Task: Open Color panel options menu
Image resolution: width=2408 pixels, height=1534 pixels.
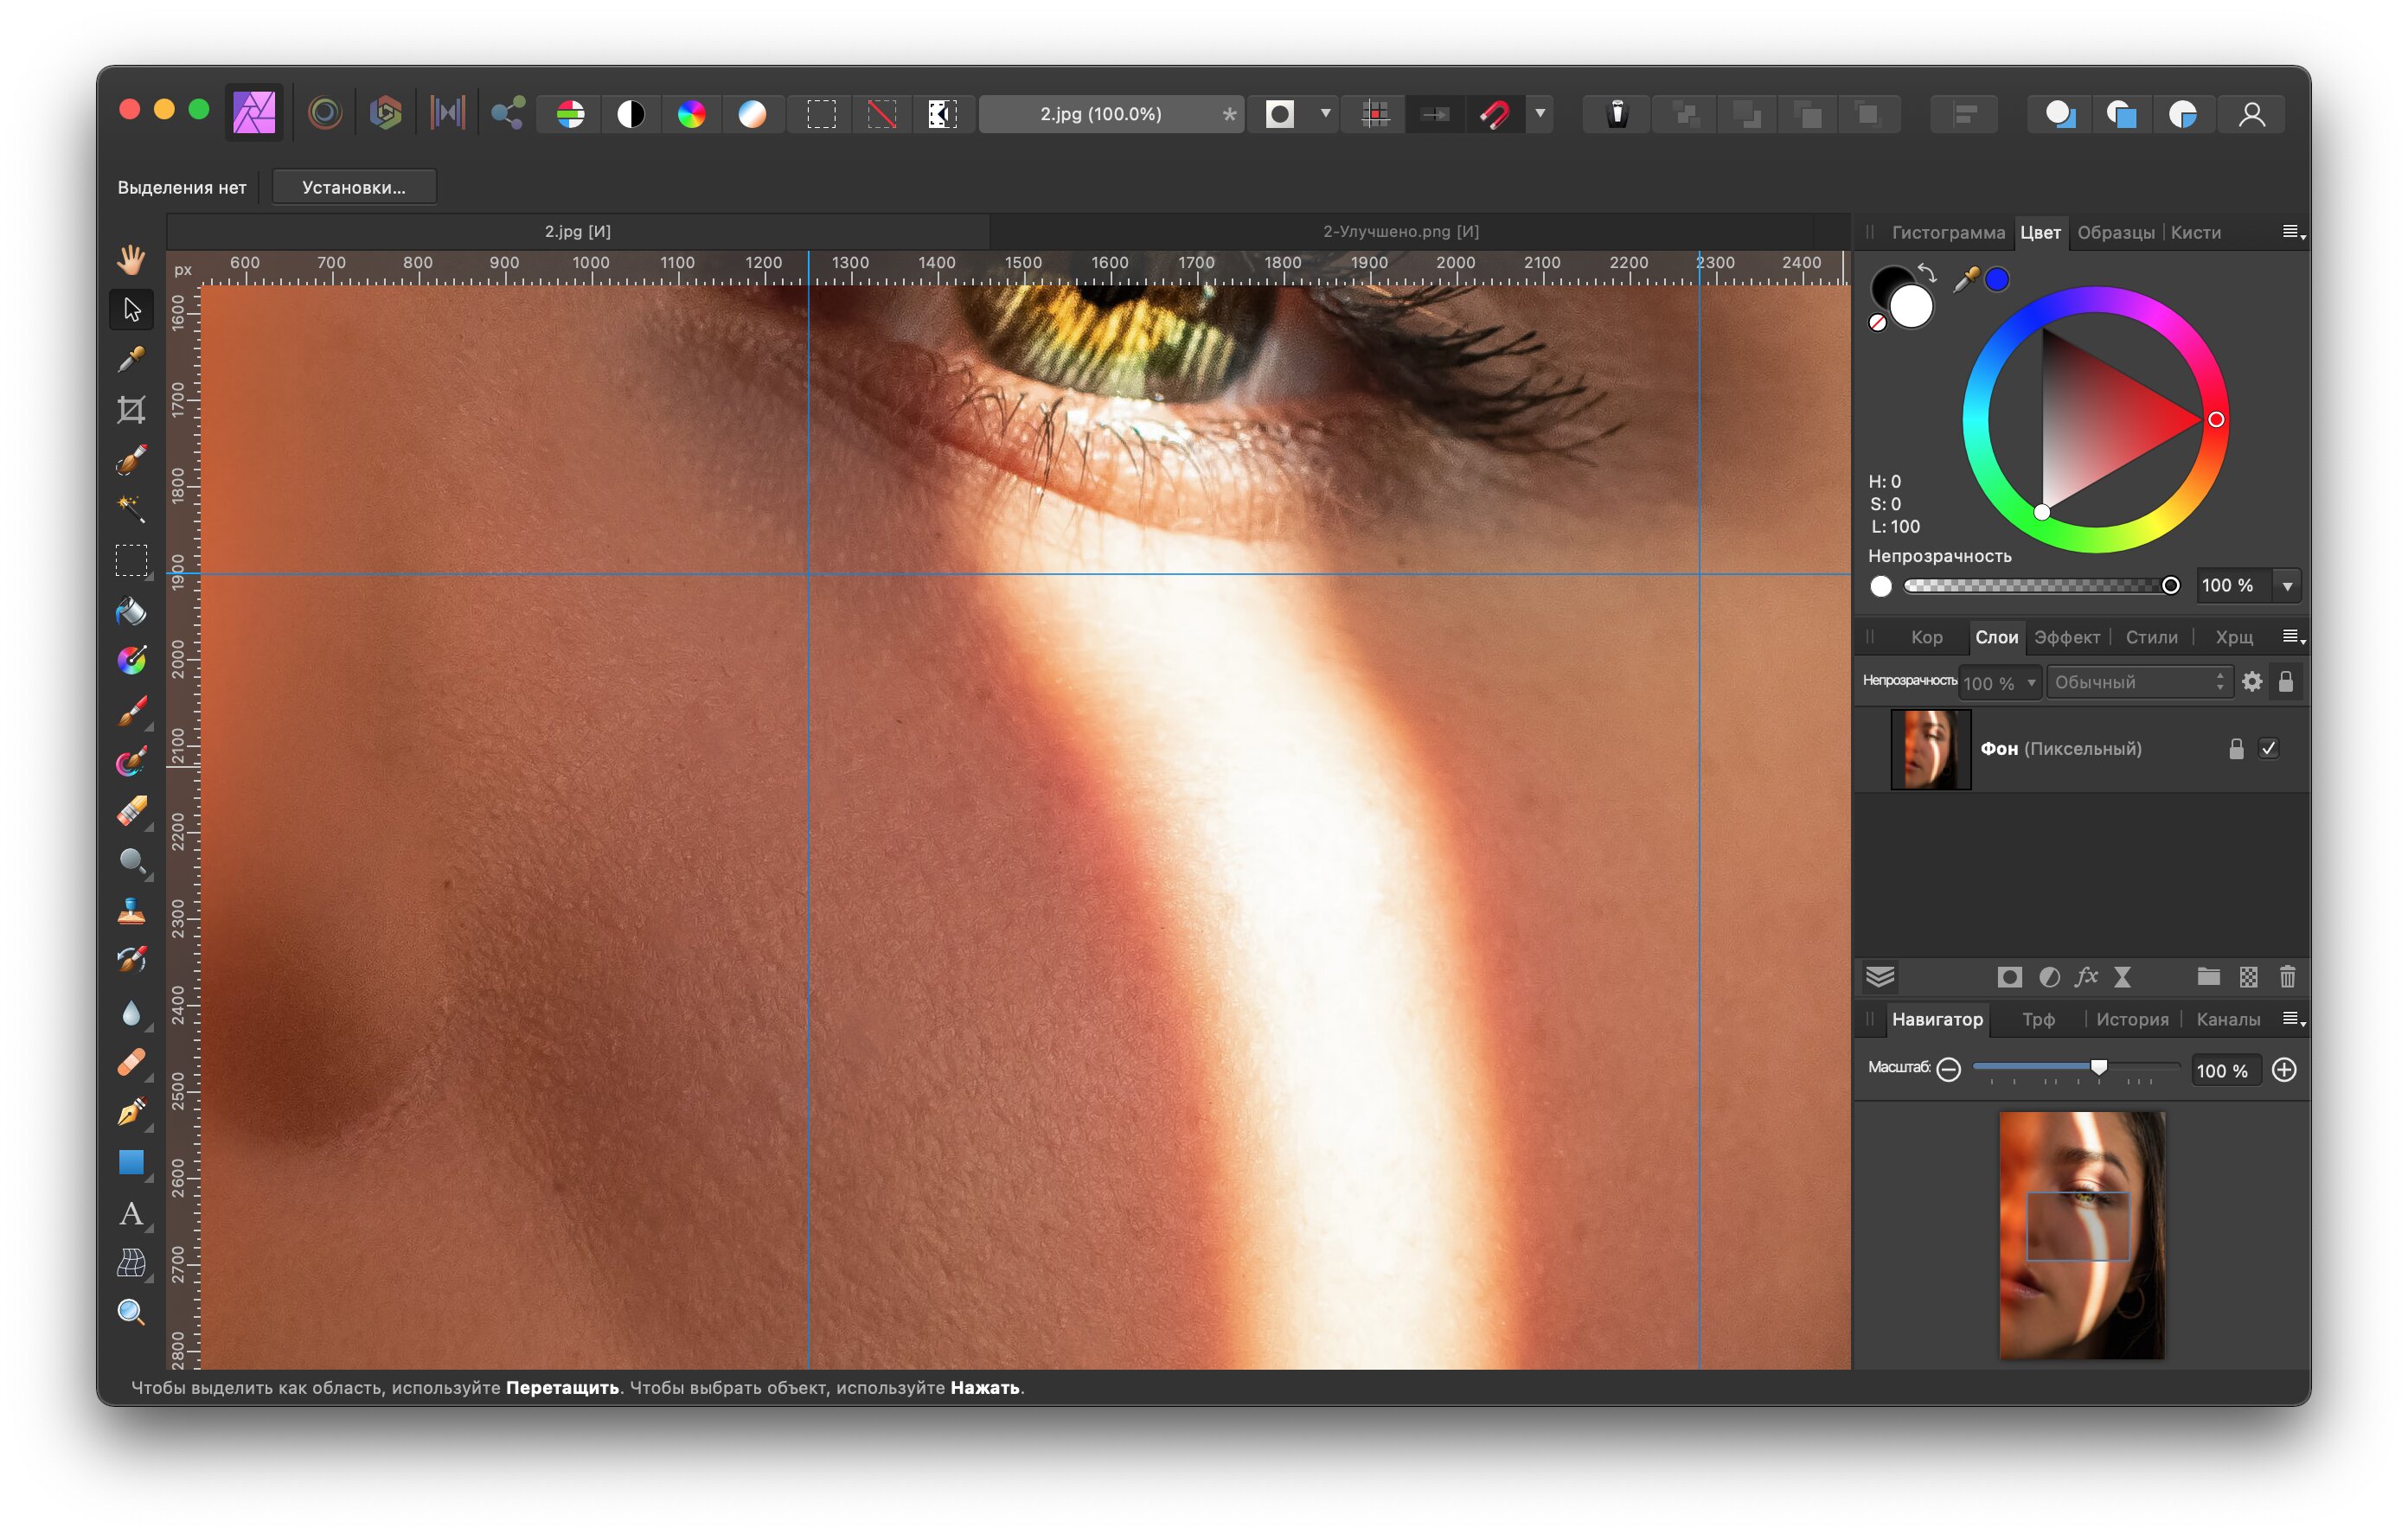Action: 2293,232
